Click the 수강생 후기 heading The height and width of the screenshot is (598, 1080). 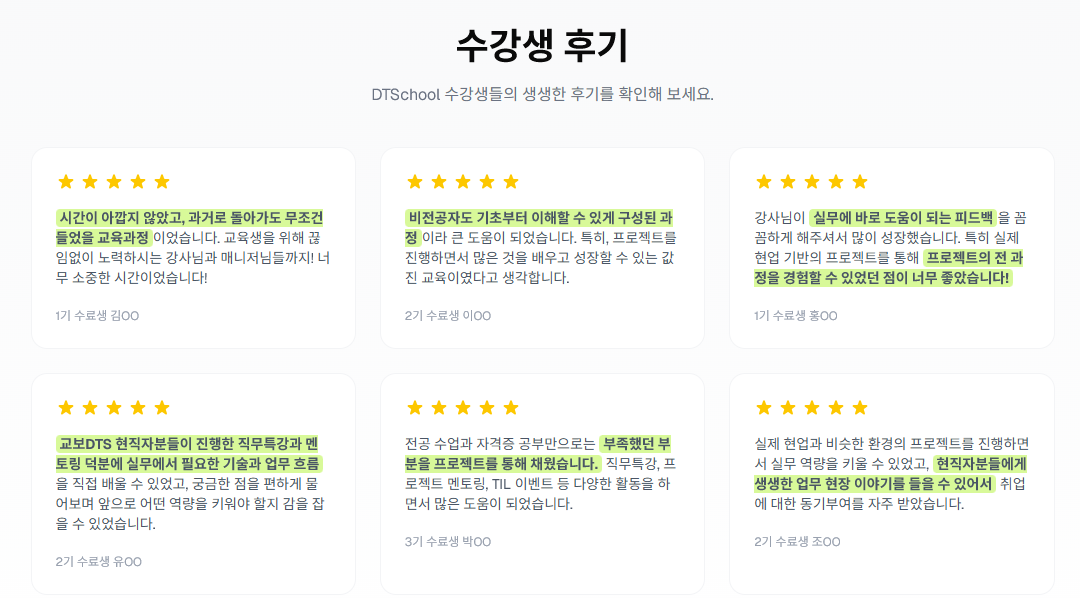(x=541, y=45)
